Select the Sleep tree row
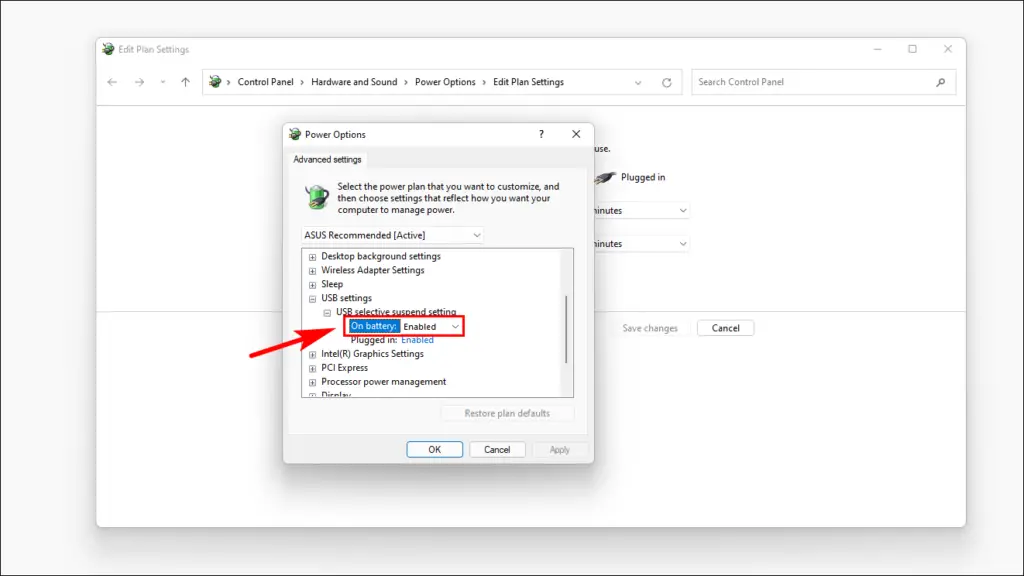This screenshot has height=576, width=1024. [332, 284]
